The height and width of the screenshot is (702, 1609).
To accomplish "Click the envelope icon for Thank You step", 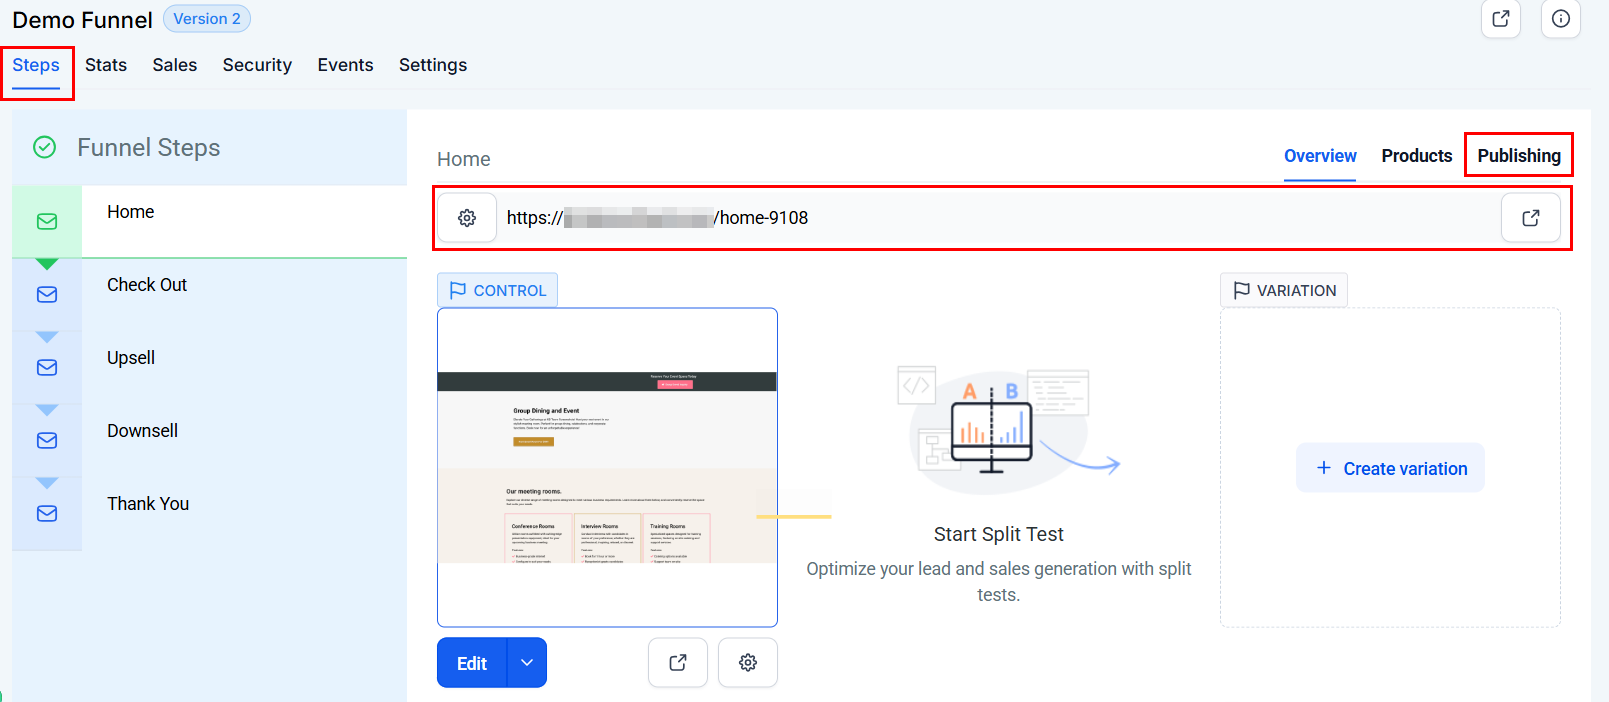I will tap(47, 514).
